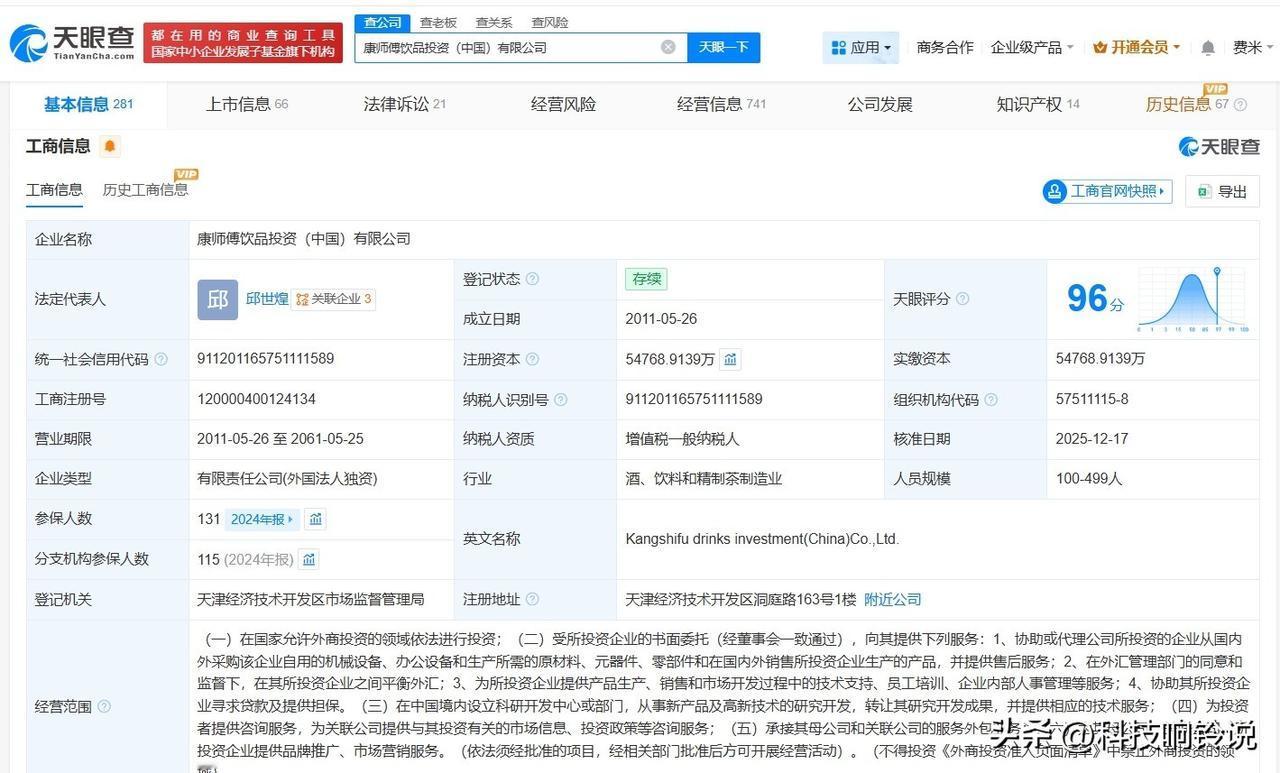
Task: Click the 邱 avatar of legal representative
Action: (217, 299)
